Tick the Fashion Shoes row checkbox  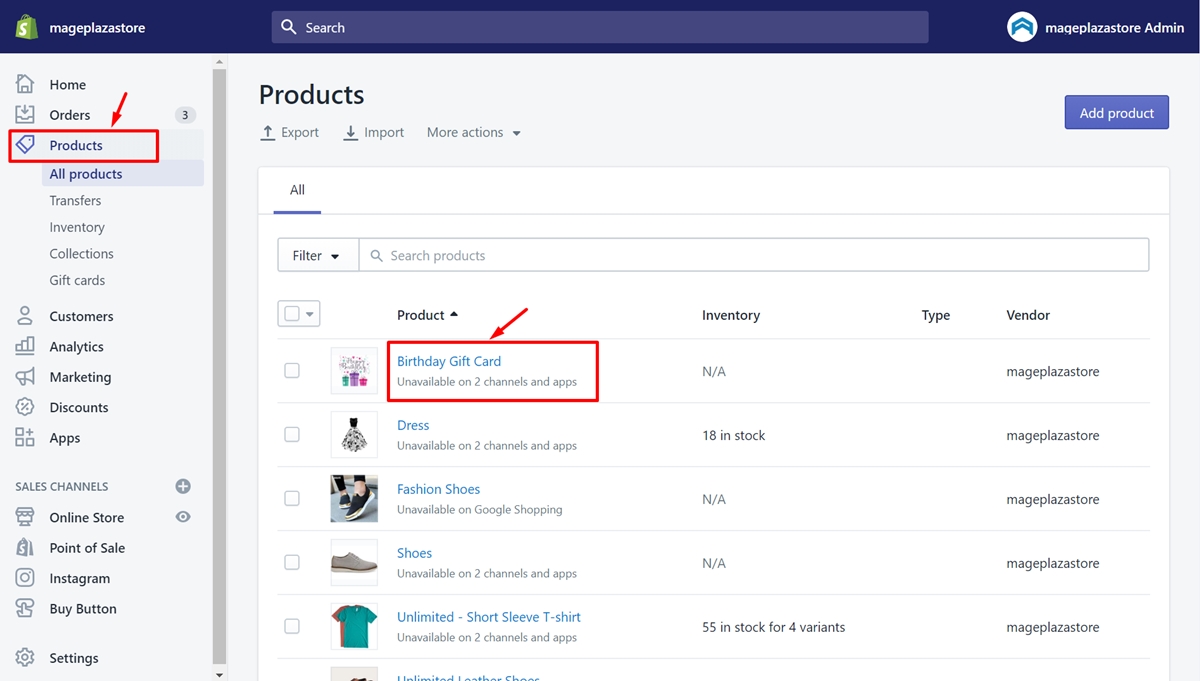[x=292, y=499]
